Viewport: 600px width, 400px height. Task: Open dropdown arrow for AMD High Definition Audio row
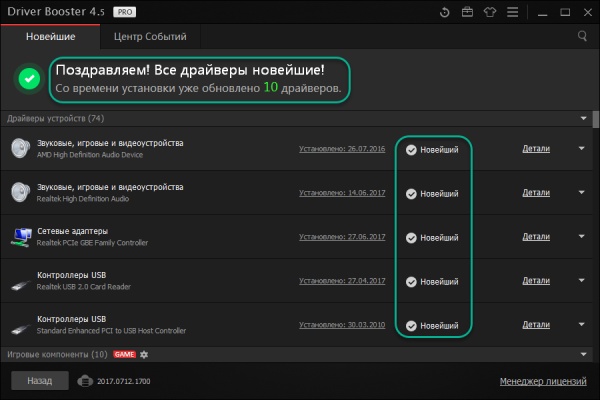click(581, 148)
